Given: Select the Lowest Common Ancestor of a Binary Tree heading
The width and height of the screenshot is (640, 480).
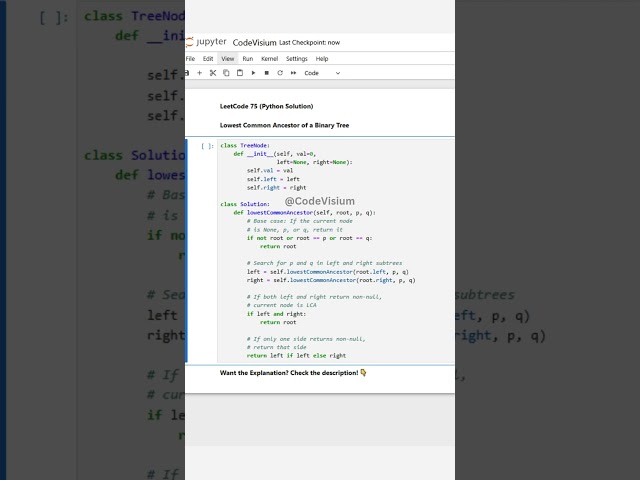Looking at the screenshot, I should [284, 125].
